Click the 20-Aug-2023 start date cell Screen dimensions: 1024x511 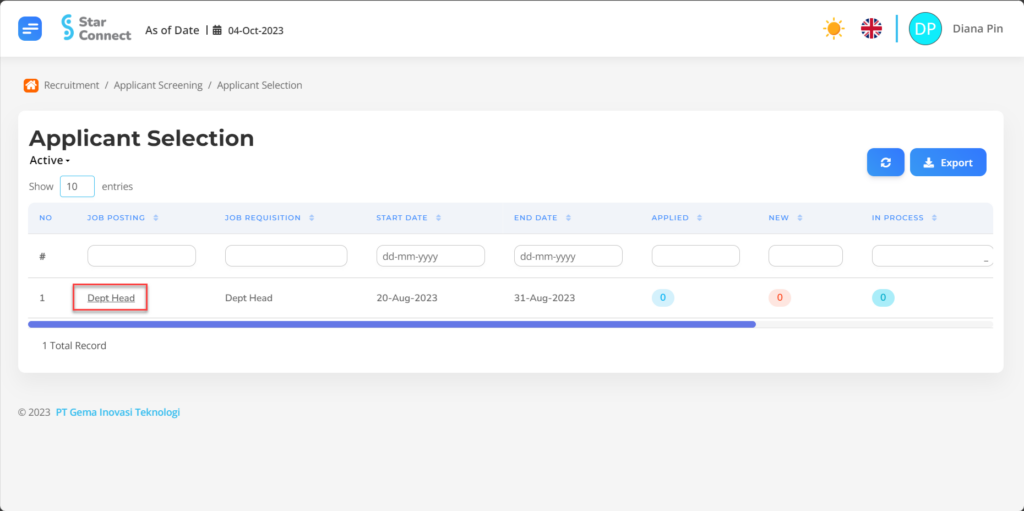[407, 298]
